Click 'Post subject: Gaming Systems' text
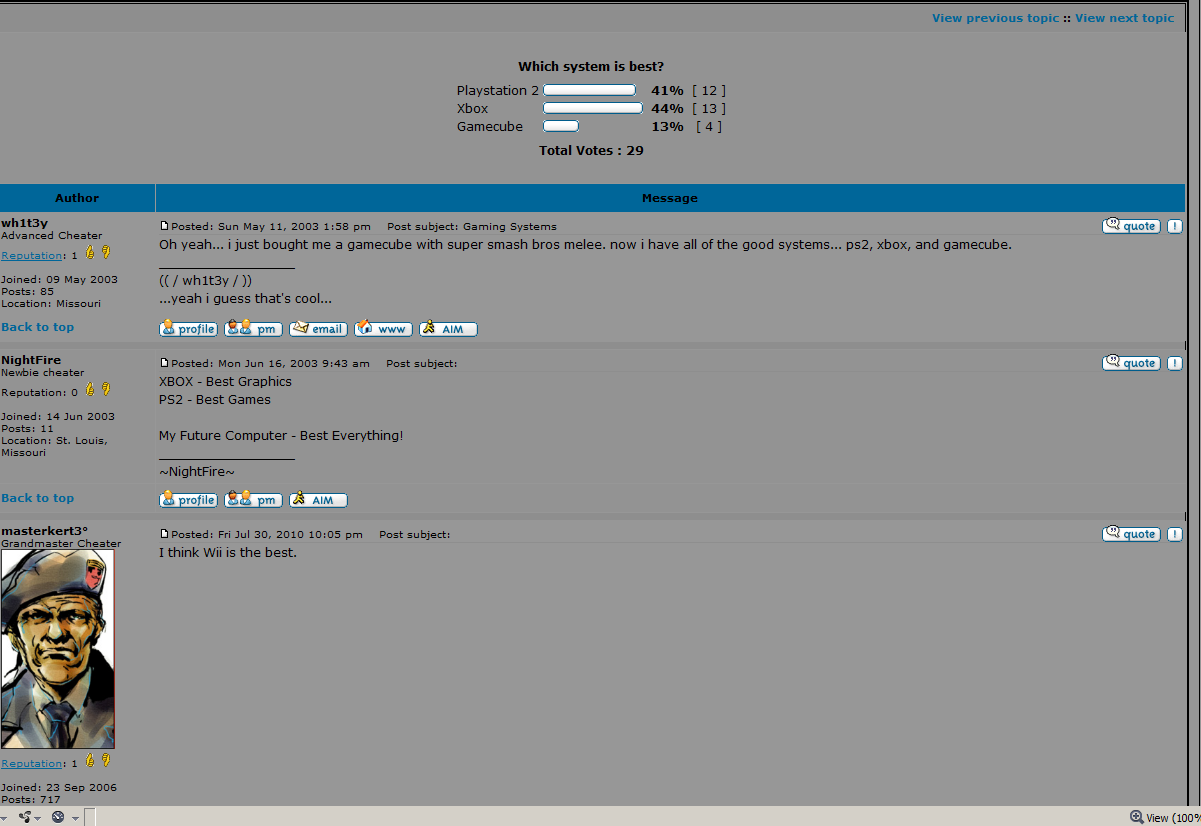The image size is (1201, 826). (472, 227)
